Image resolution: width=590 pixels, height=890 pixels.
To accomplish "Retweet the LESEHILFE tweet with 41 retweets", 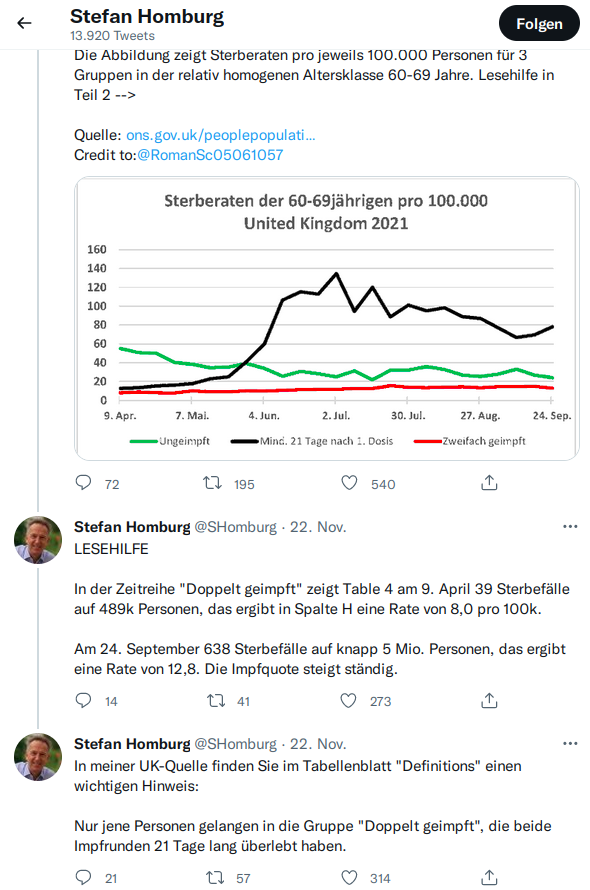I will point(216,700).
